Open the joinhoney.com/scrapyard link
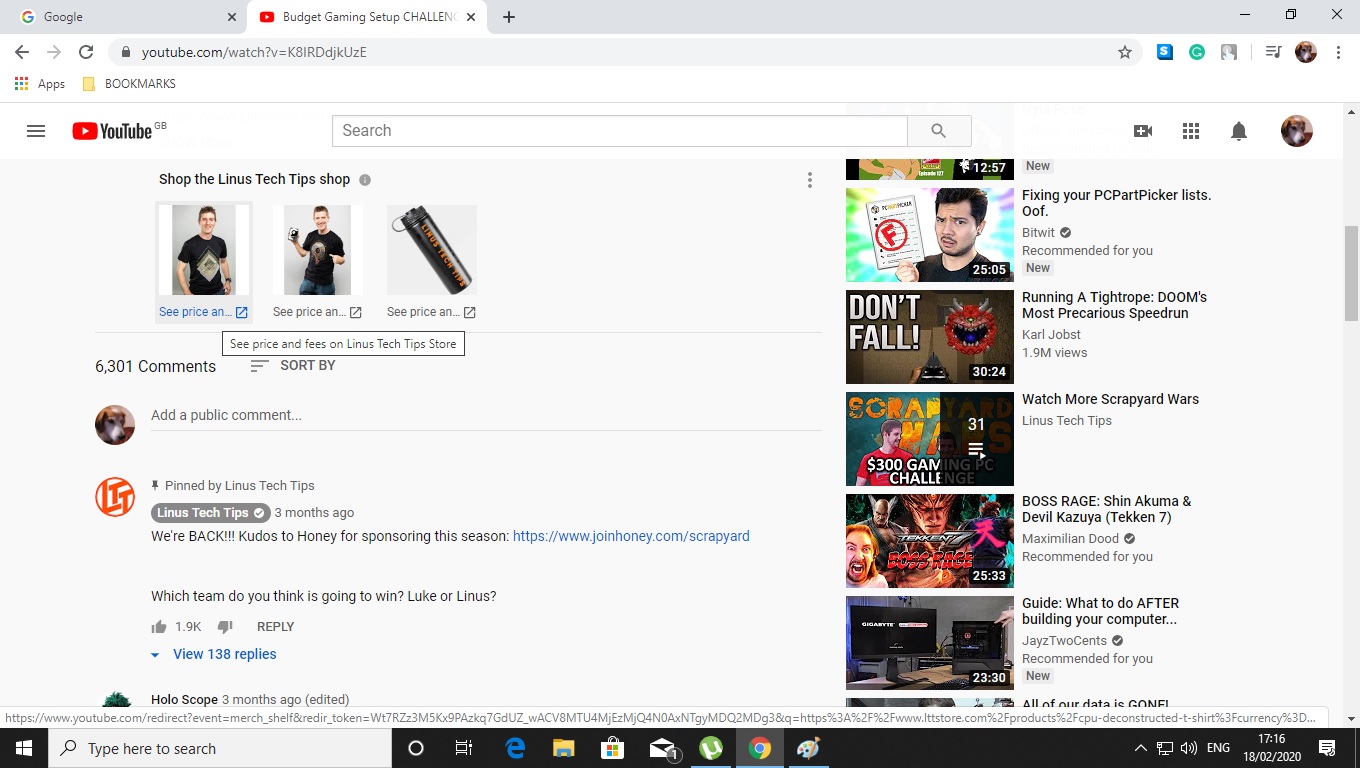 631,536
